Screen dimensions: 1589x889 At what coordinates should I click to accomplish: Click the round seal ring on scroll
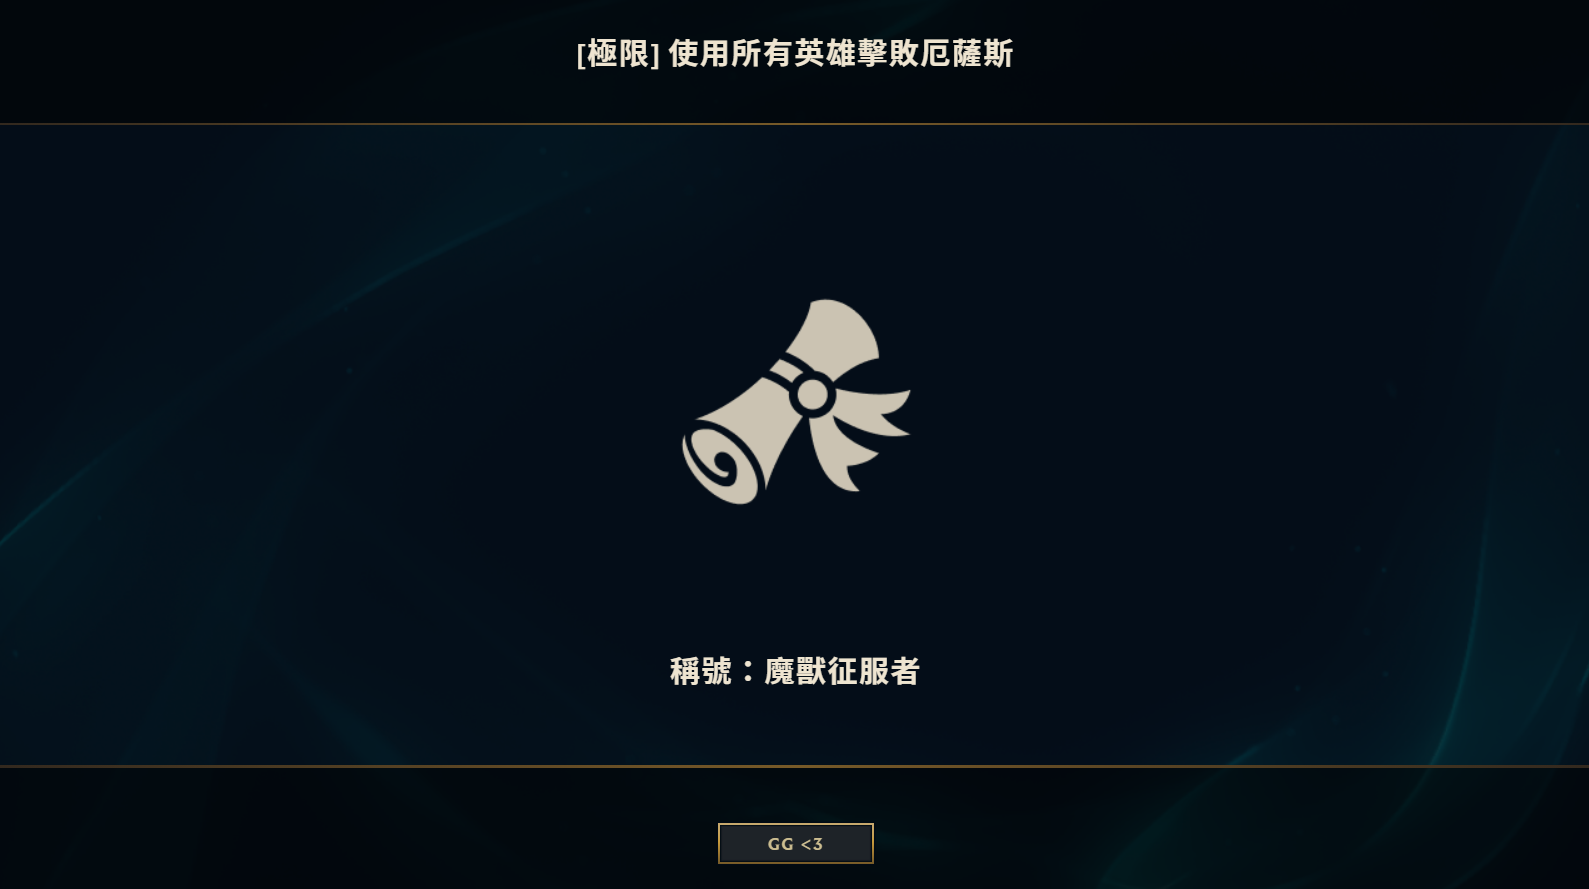(x=812, y=396)
